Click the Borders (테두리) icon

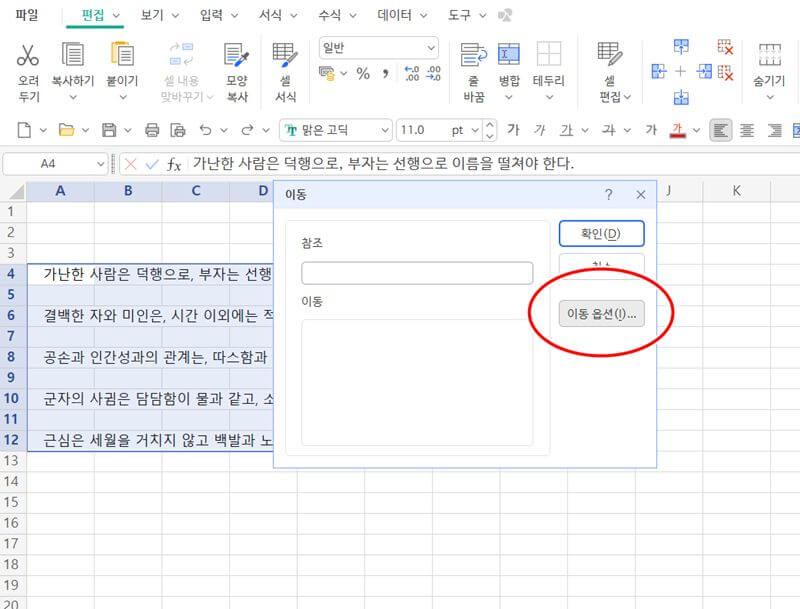coord(548,54)
